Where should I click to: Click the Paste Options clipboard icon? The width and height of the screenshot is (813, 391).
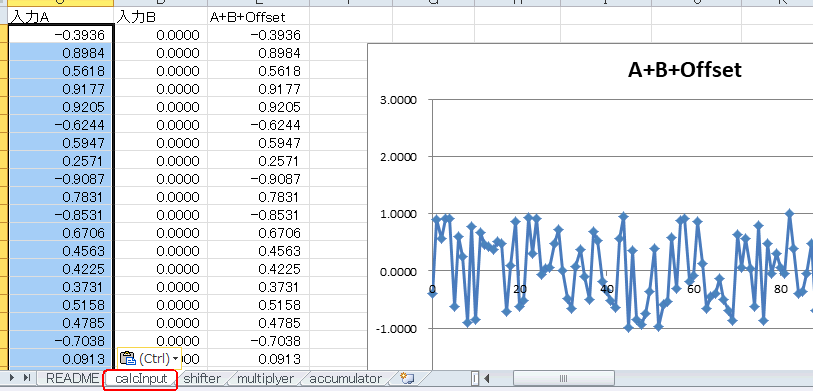tap(128, 358)
